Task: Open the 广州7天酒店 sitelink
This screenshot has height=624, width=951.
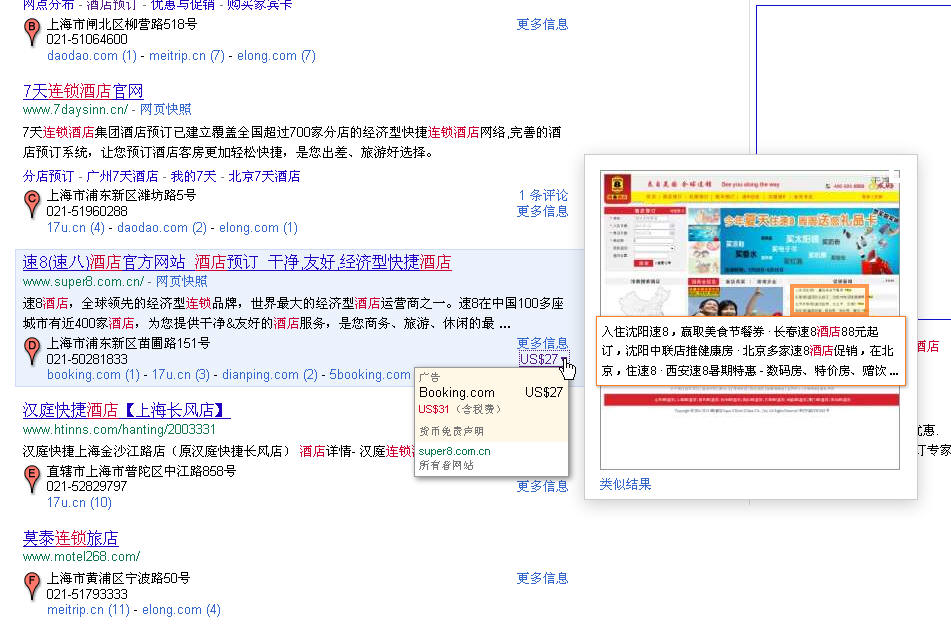Action: [123, 176]
